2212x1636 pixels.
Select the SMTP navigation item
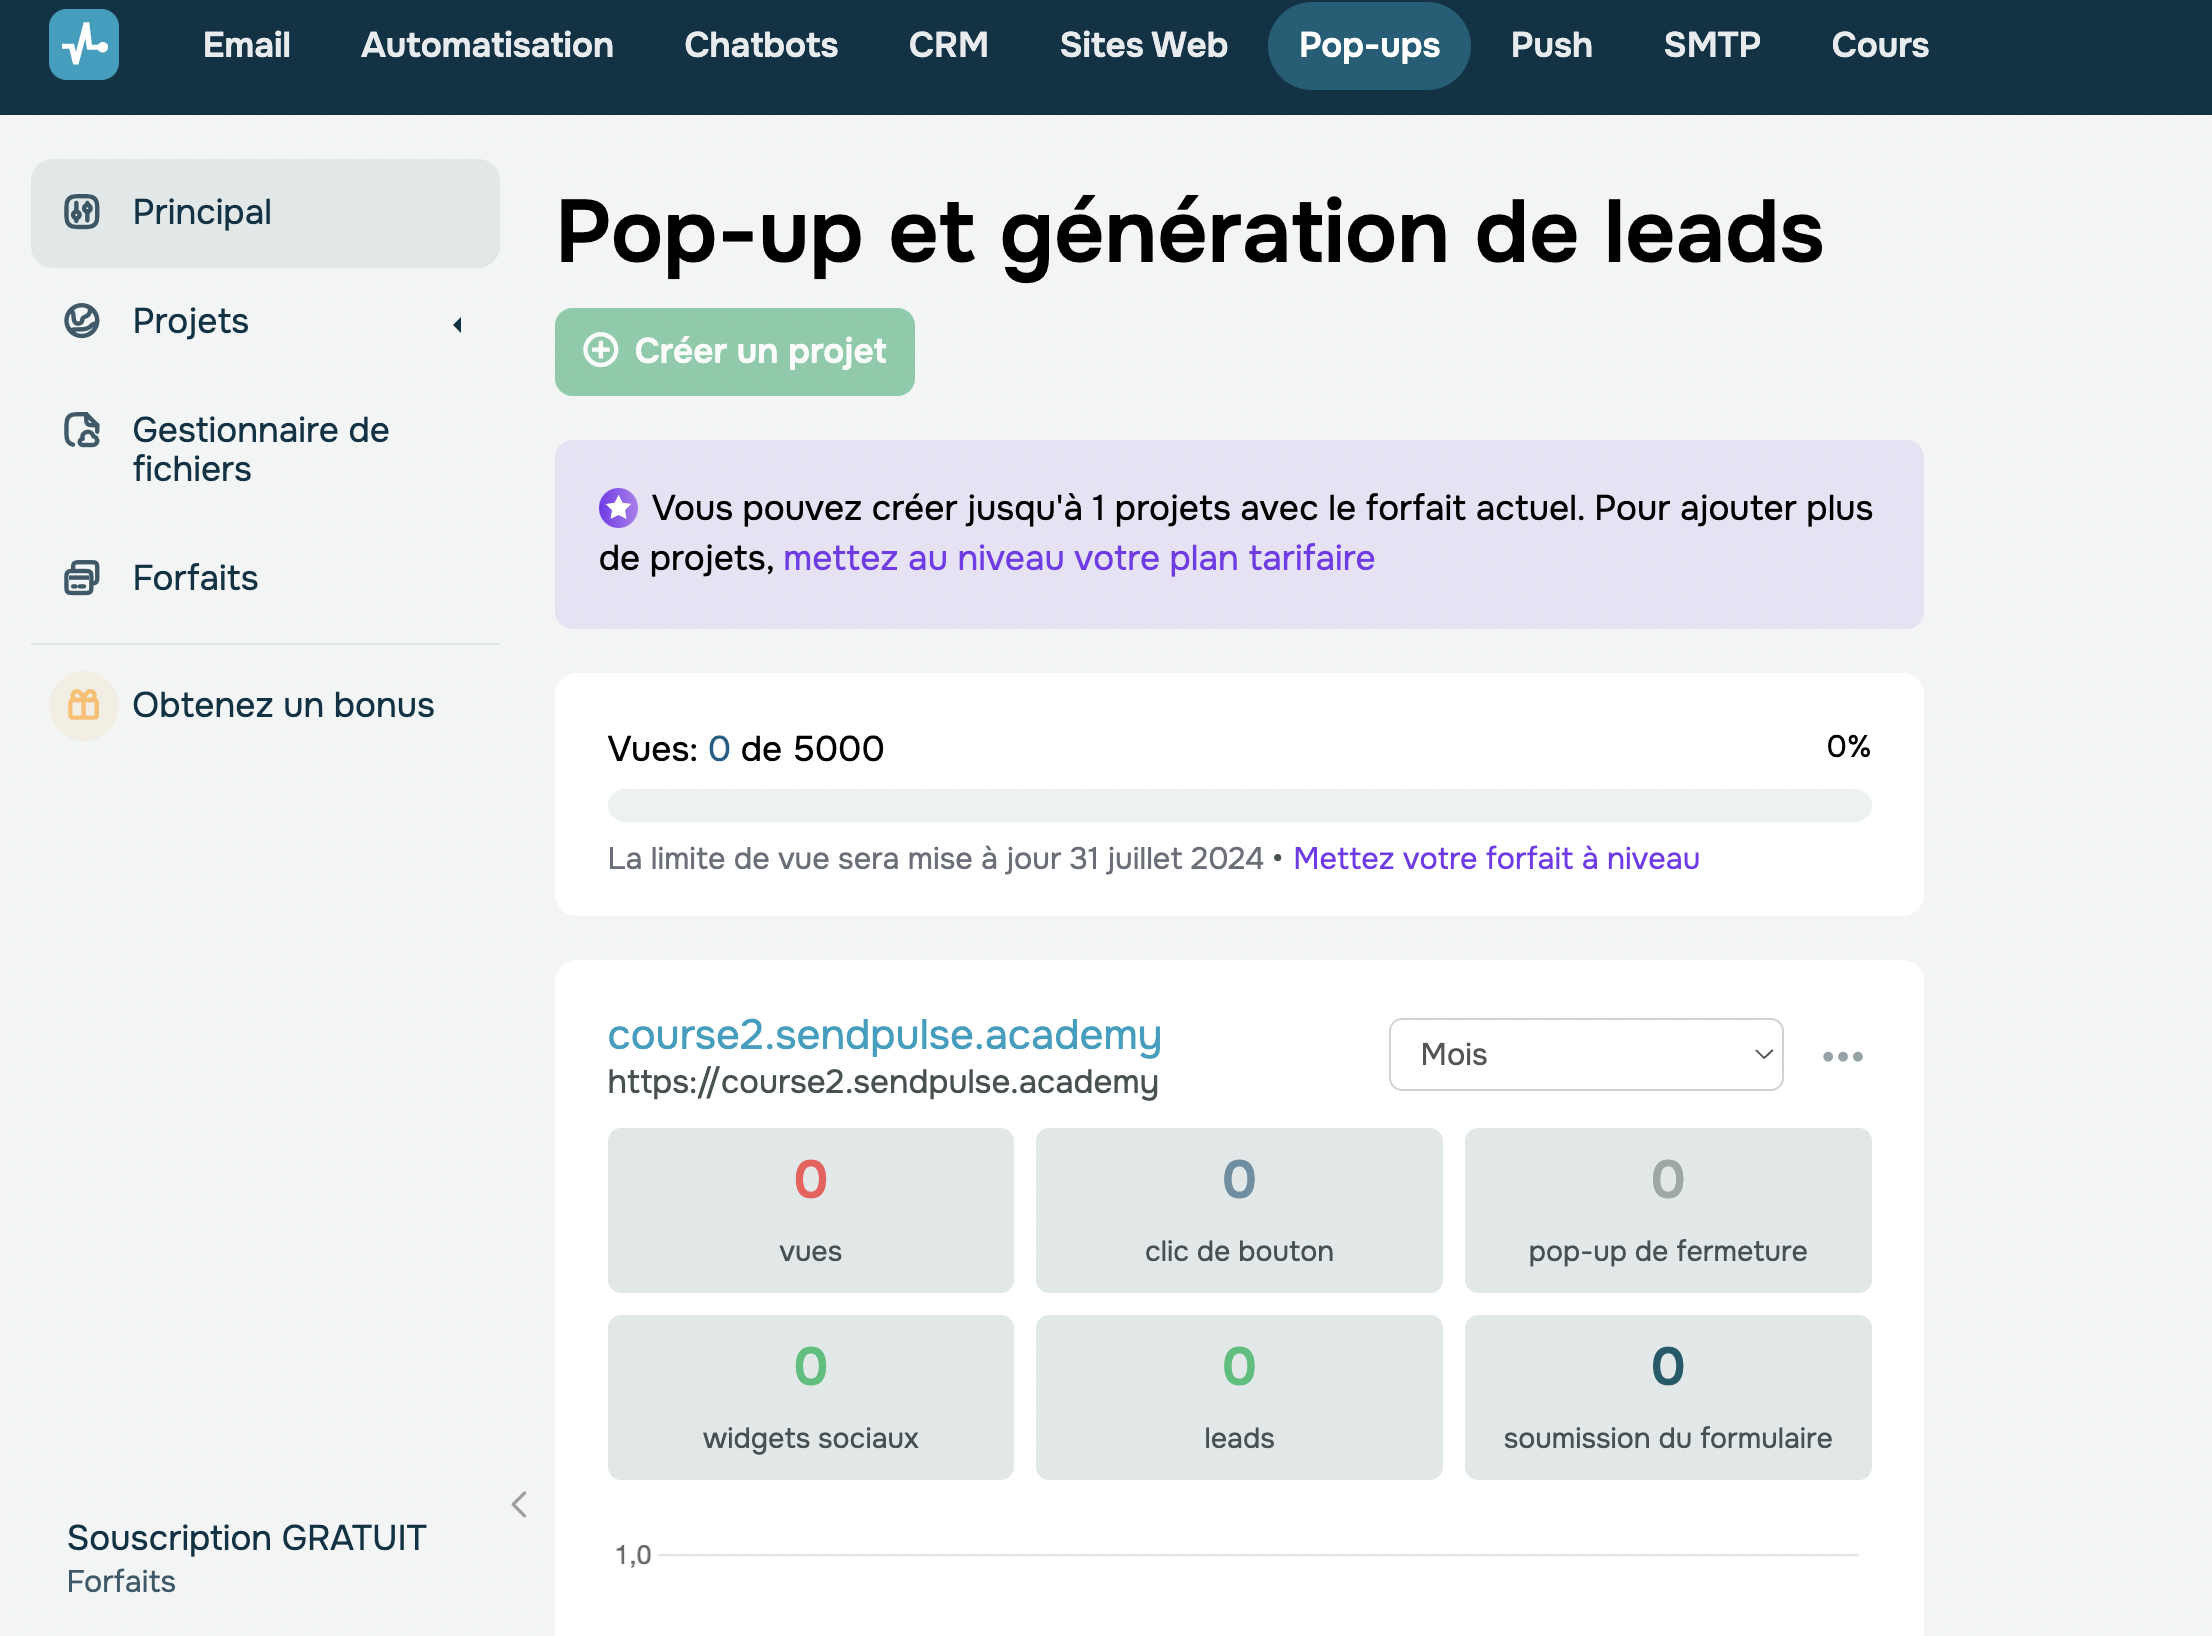tap(1712, 44)
